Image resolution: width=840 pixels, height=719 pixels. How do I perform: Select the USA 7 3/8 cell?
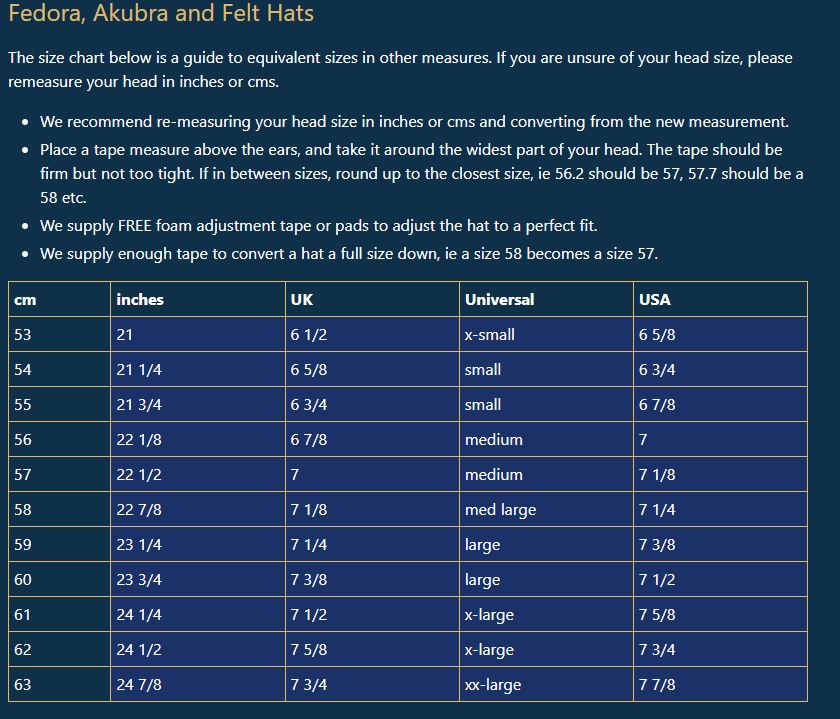point(721,544)
